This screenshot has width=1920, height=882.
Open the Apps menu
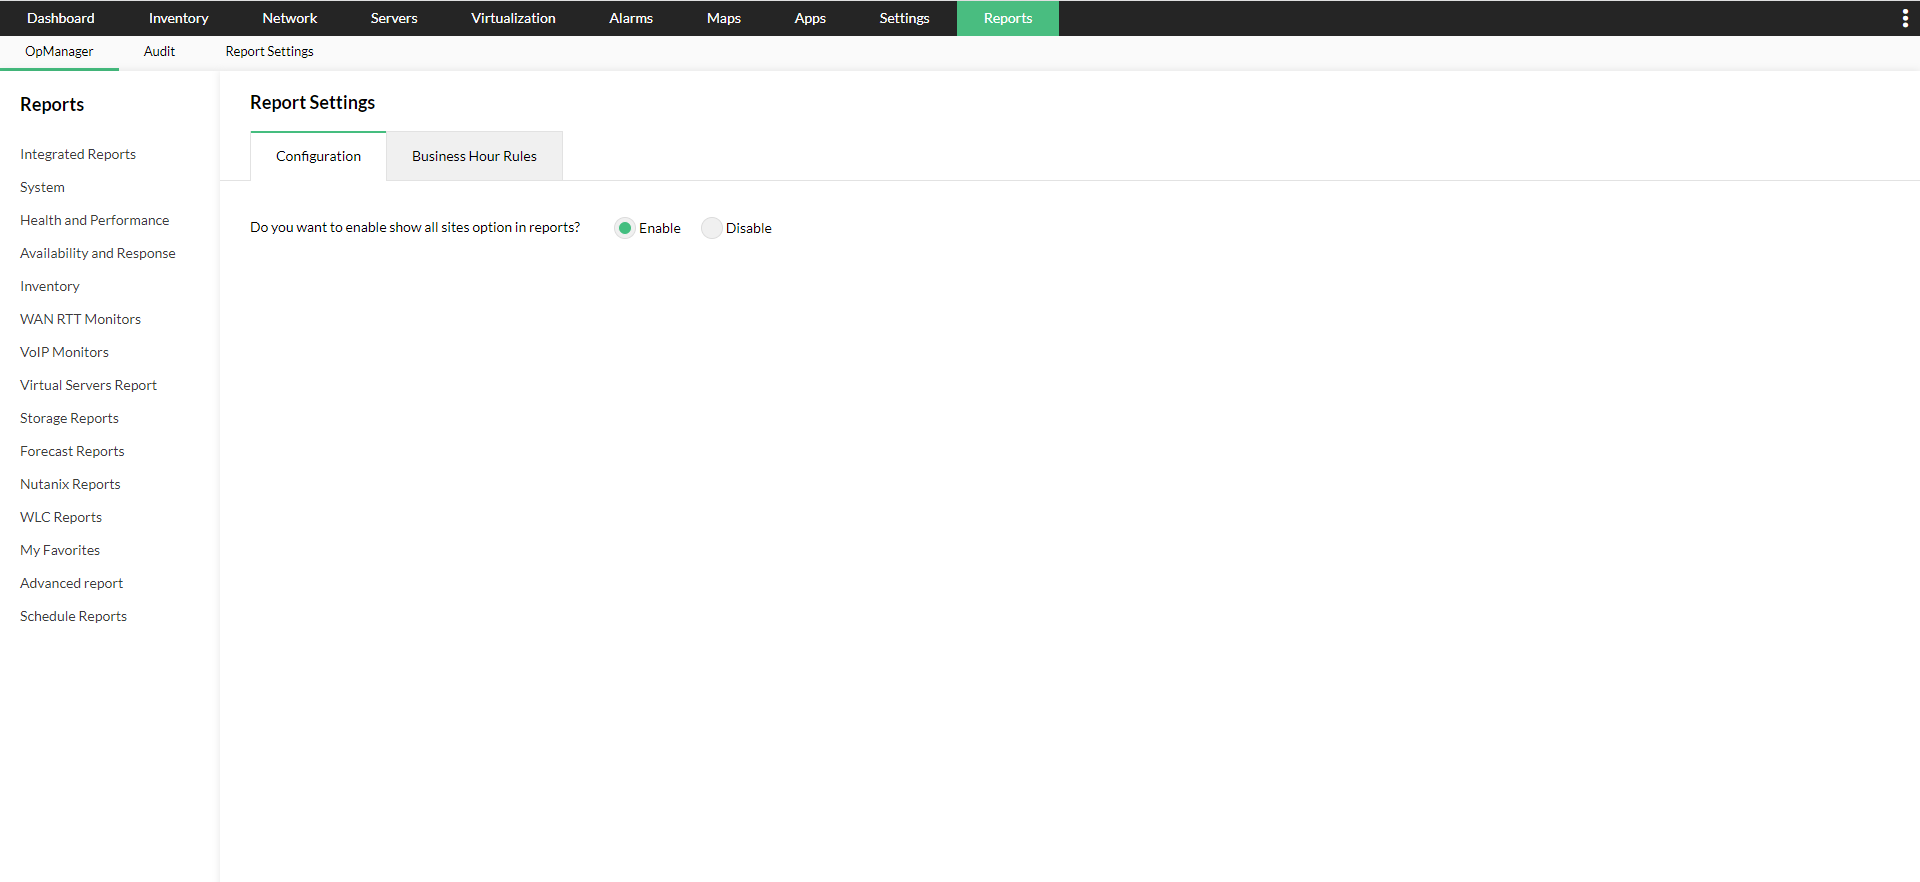(810, 18)
